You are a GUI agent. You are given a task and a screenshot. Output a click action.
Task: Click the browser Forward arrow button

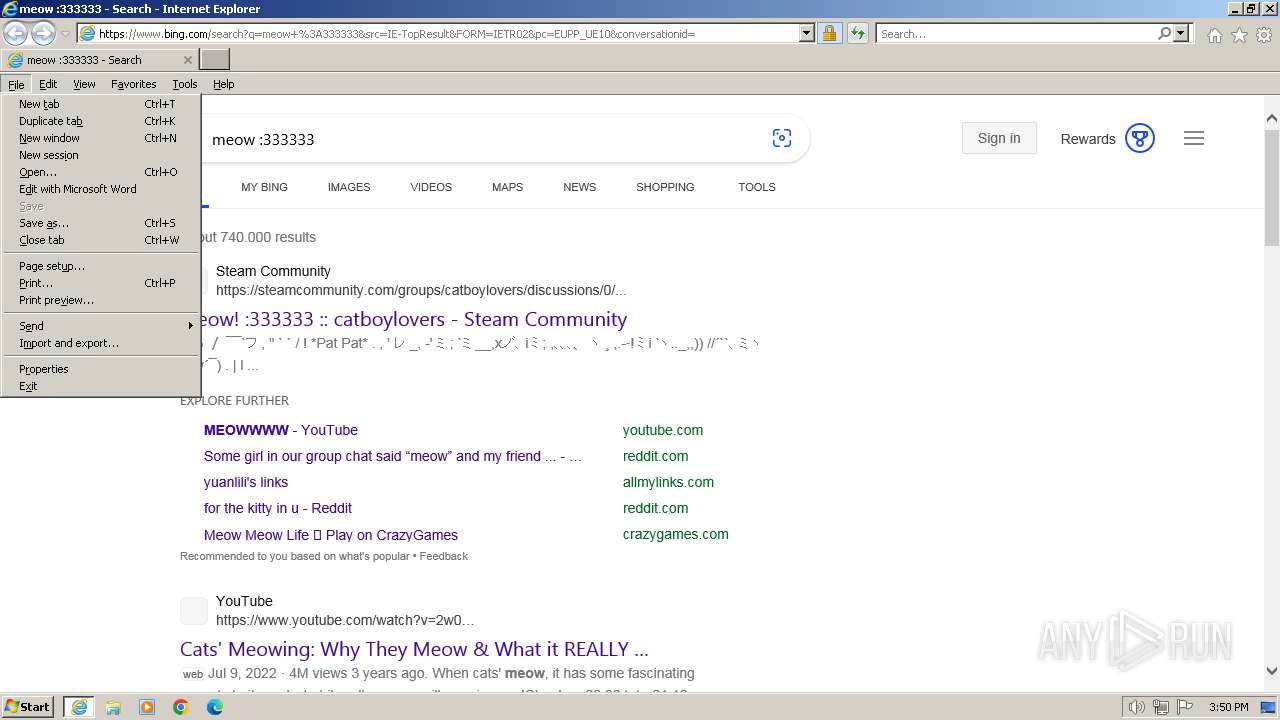pos(43,33)
